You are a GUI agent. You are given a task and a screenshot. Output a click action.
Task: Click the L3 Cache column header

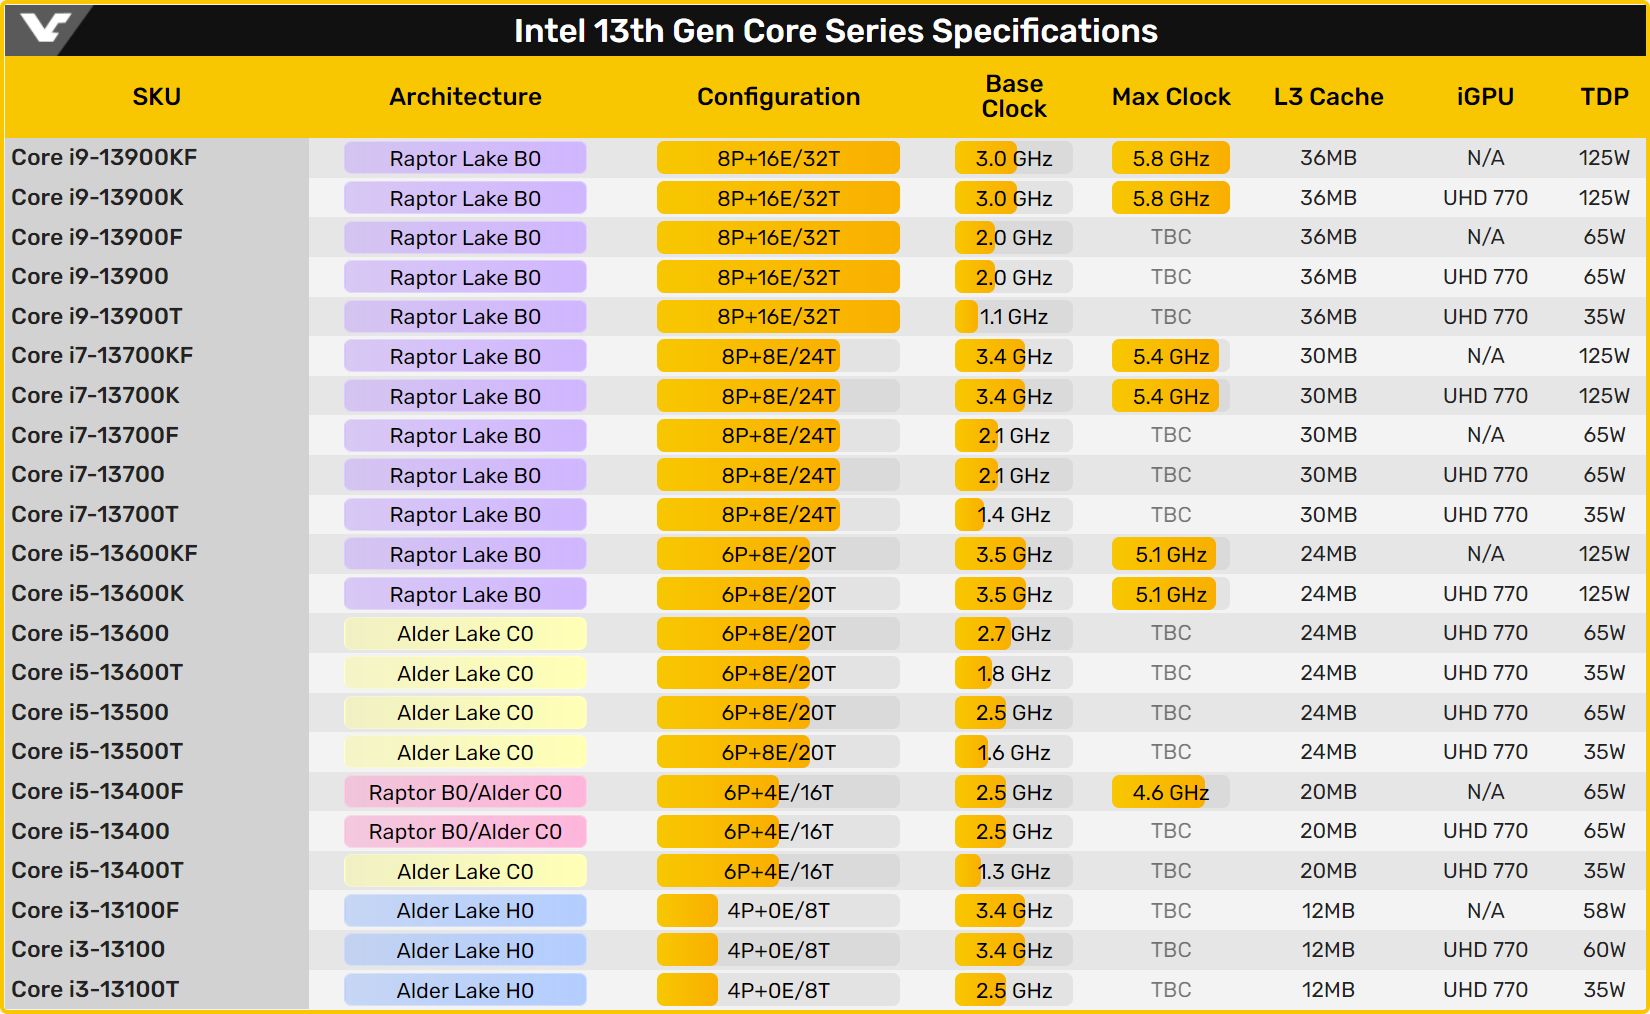coord(1328,97)
